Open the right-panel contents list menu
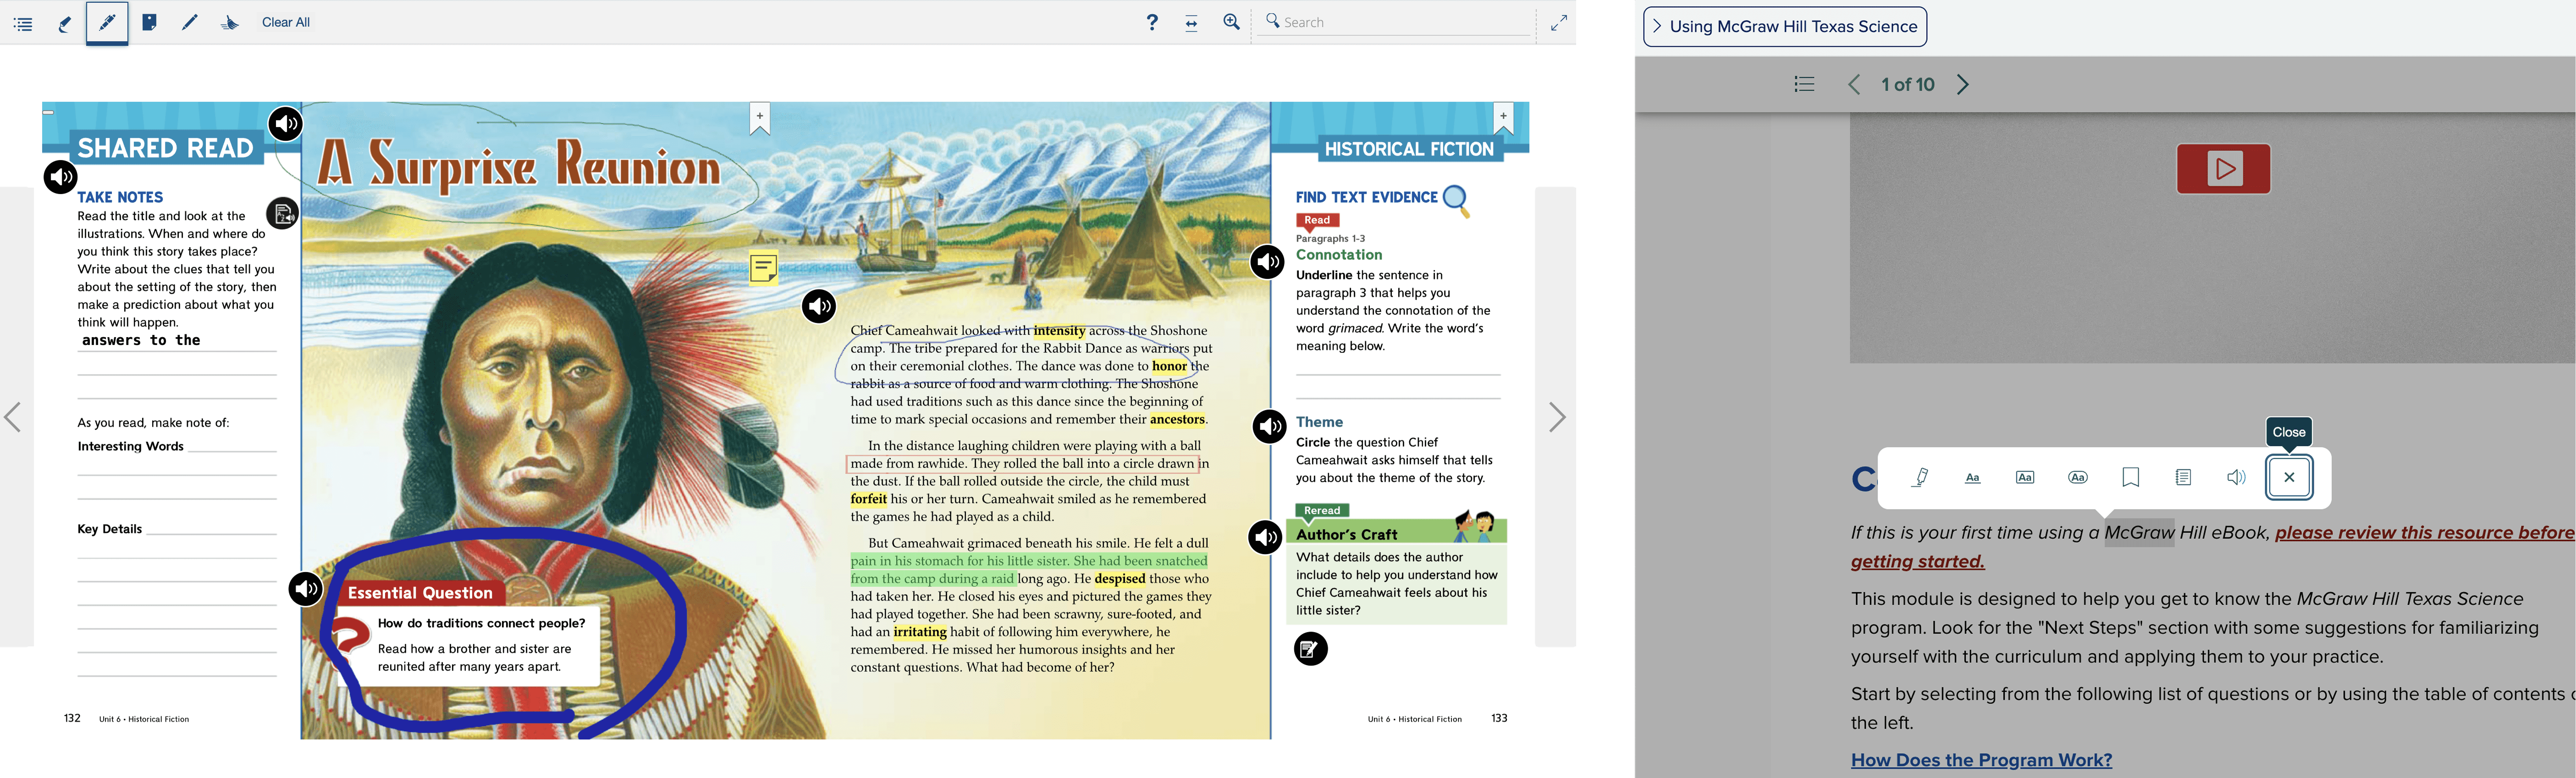 [x=1804, y=84]
